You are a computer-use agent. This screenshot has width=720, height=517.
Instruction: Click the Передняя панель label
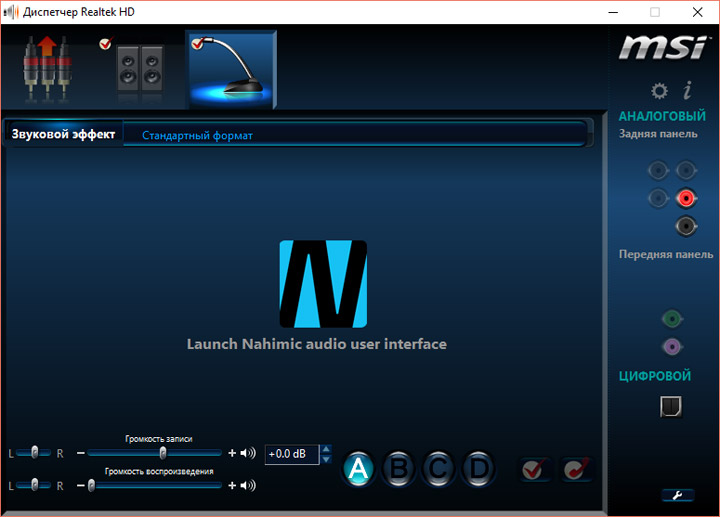pos(666,254)
